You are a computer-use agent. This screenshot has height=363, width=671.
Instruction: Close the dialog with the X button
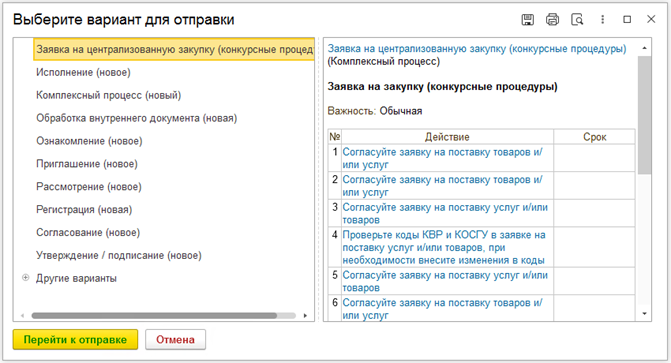(651, 19)
